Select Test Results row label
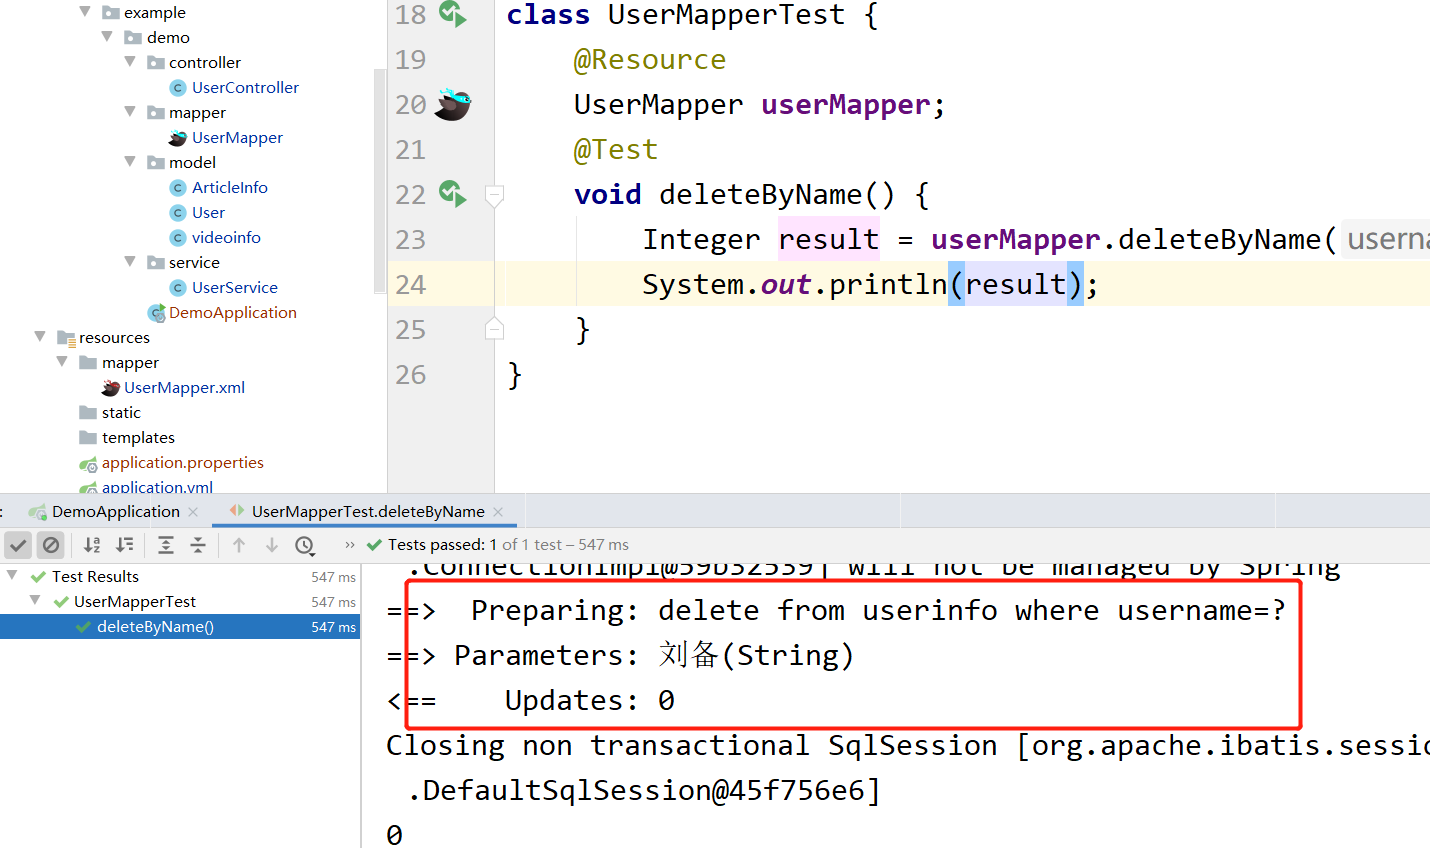1430x848 pixels. tap(95, 576)
